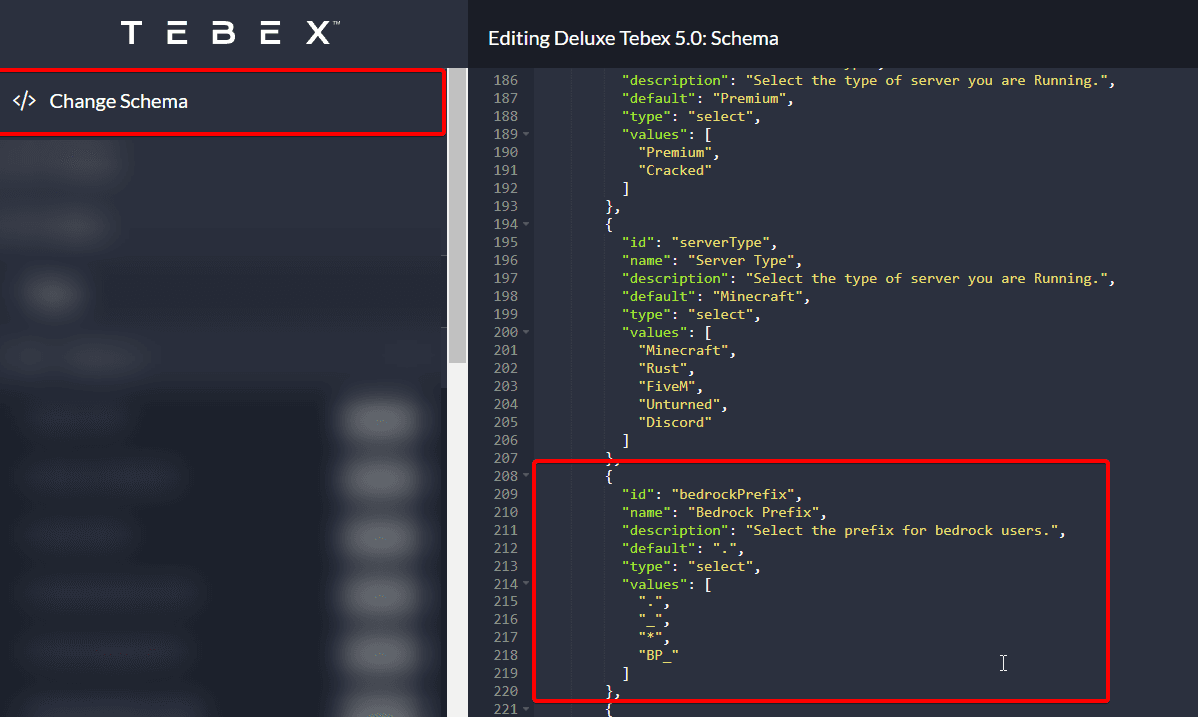Click the "default" key on line 212
1198x717 pixels.
point(659,548)
